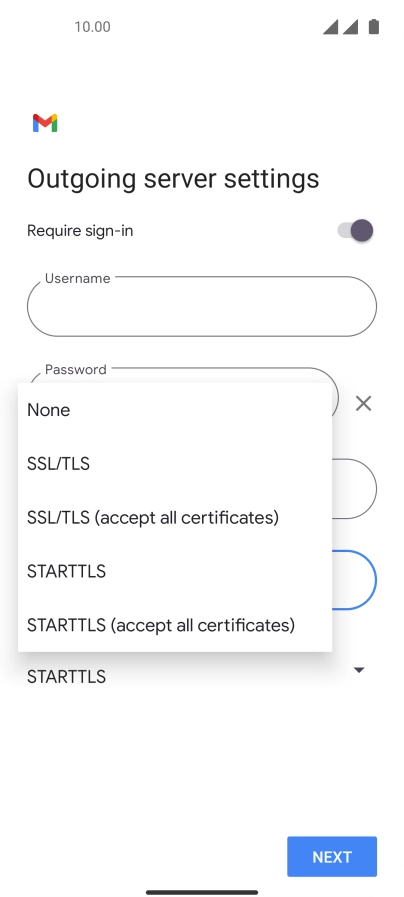Click the Gmail logo icon
Screen dimensions: 404x897
click(45, 123)
